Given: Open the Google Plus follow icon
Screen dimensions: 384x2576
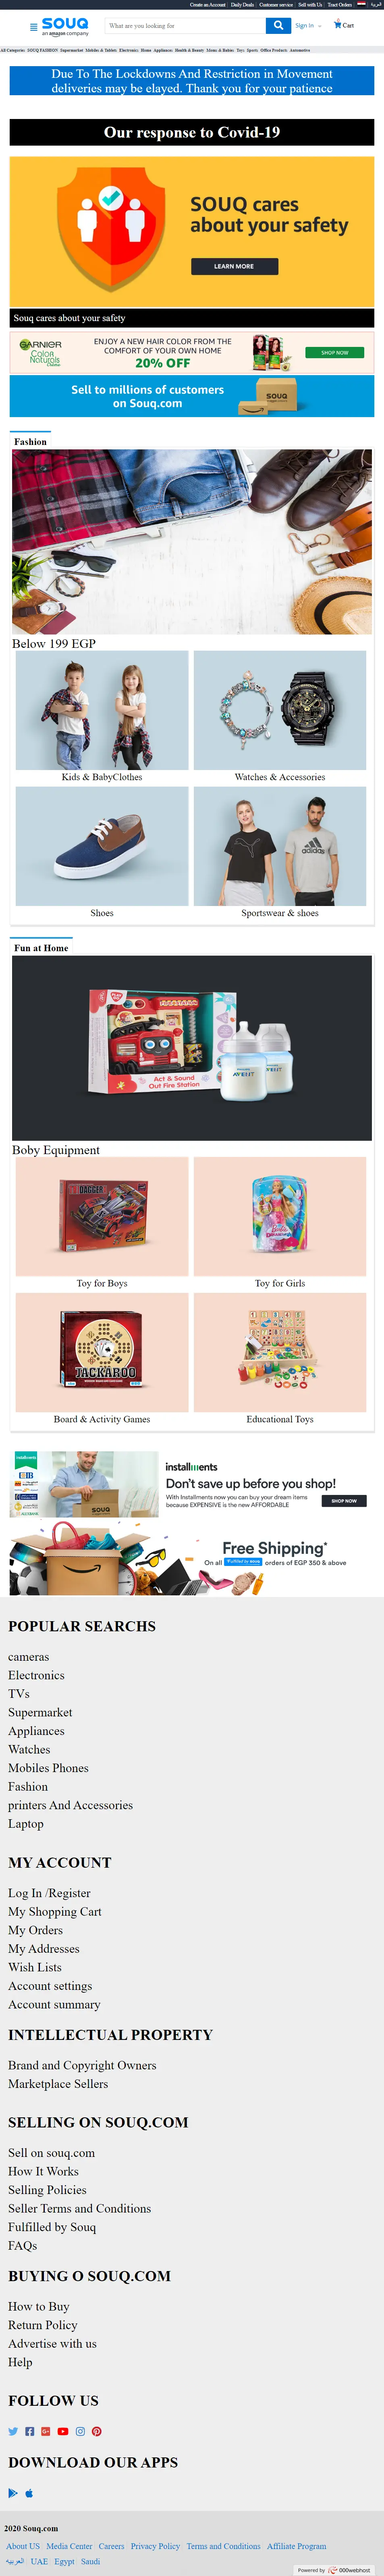Looking at the screenshot, I should pyautogui.click(x=46, y=2431).
